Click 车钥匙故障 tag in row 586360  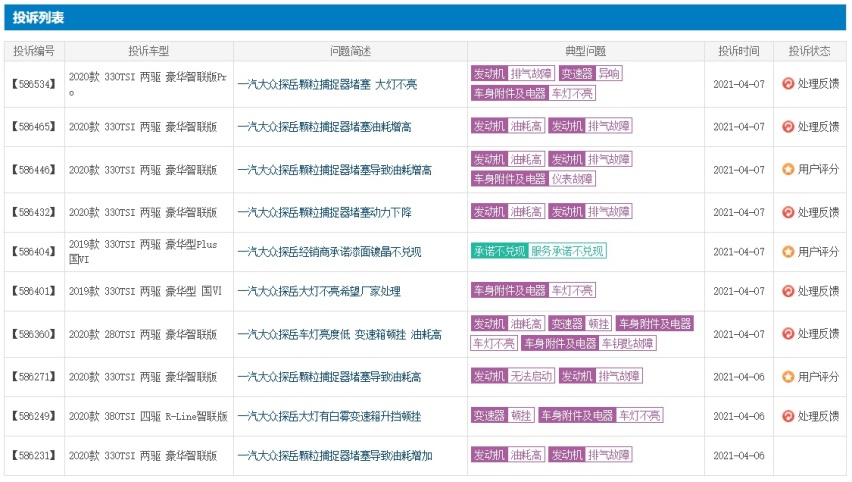point(628,343)
